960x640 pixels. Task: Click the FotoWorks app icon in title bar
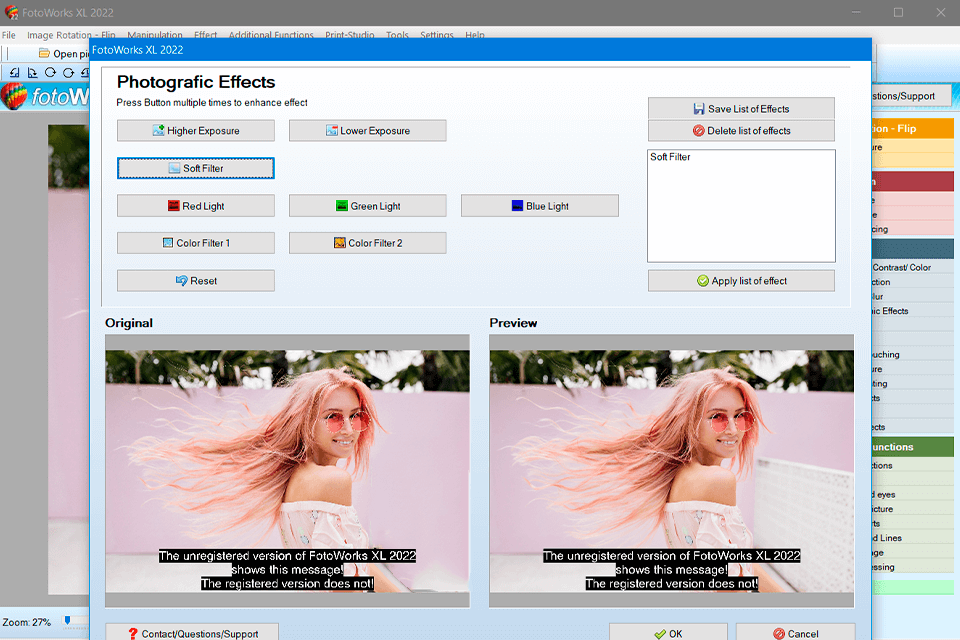[x=11, y=12]
